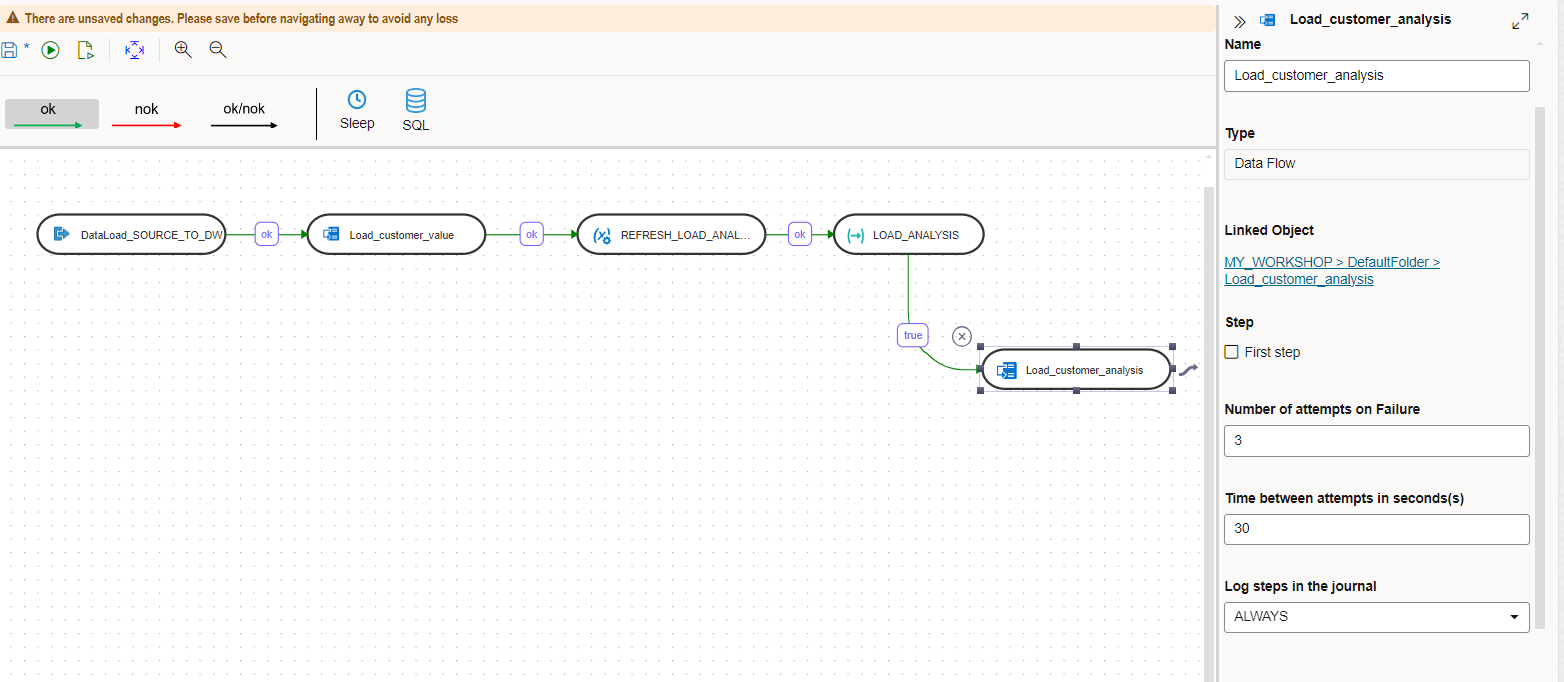
Task: Click the ok label before LOAD_ANALYSIS
Action: tap(800, 234)
